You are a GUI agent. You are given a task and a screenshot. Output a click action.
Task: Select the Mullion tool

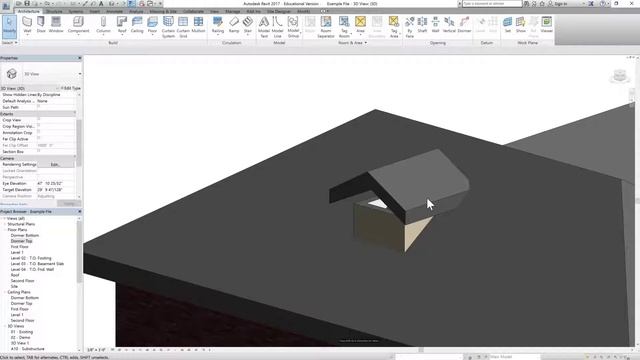coord(198,25)
